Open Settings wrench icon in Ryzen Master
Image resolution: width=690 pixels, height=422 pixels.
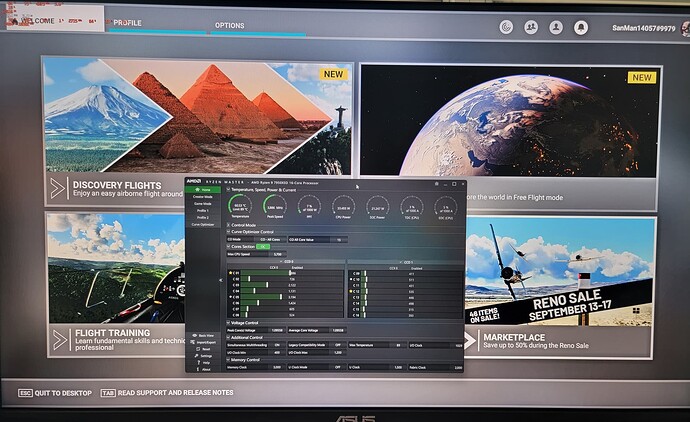coord(196,356)
